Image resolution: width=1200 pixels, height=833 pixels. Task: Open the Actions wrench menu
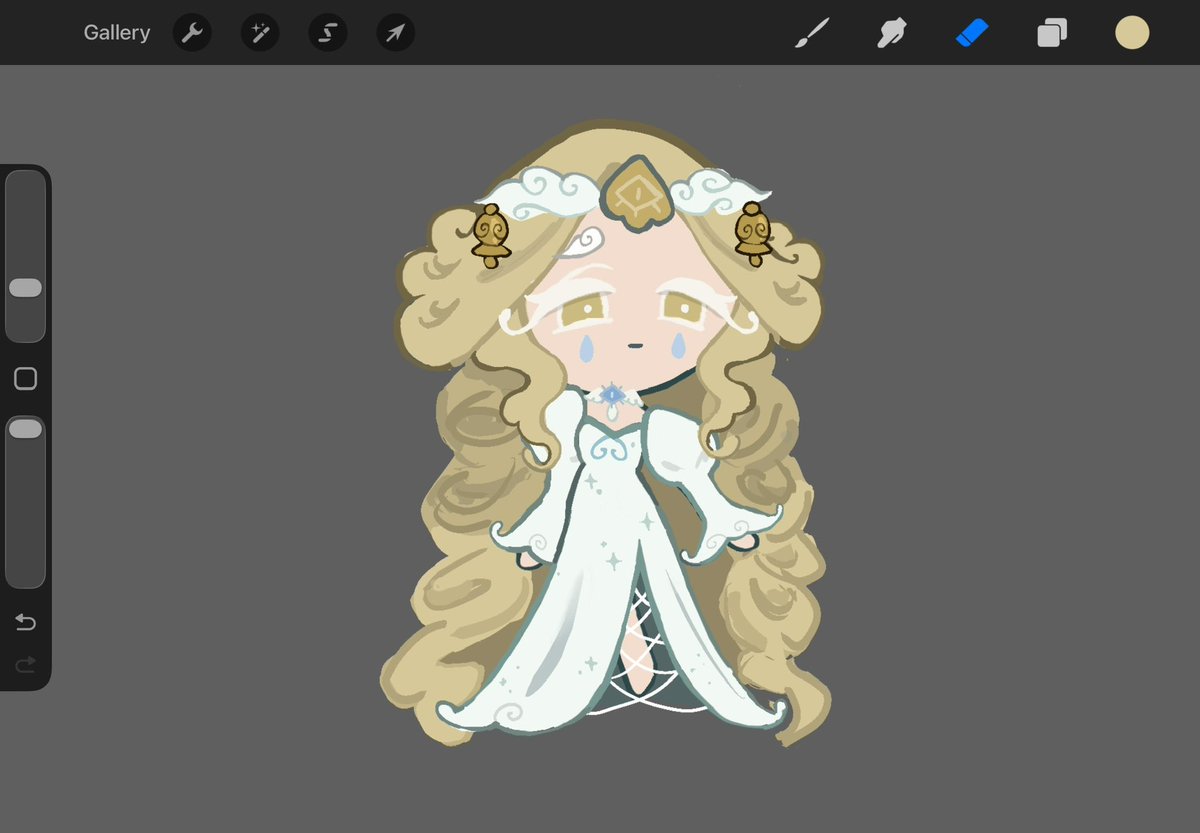pyautogui.click(x=191, y=33)
